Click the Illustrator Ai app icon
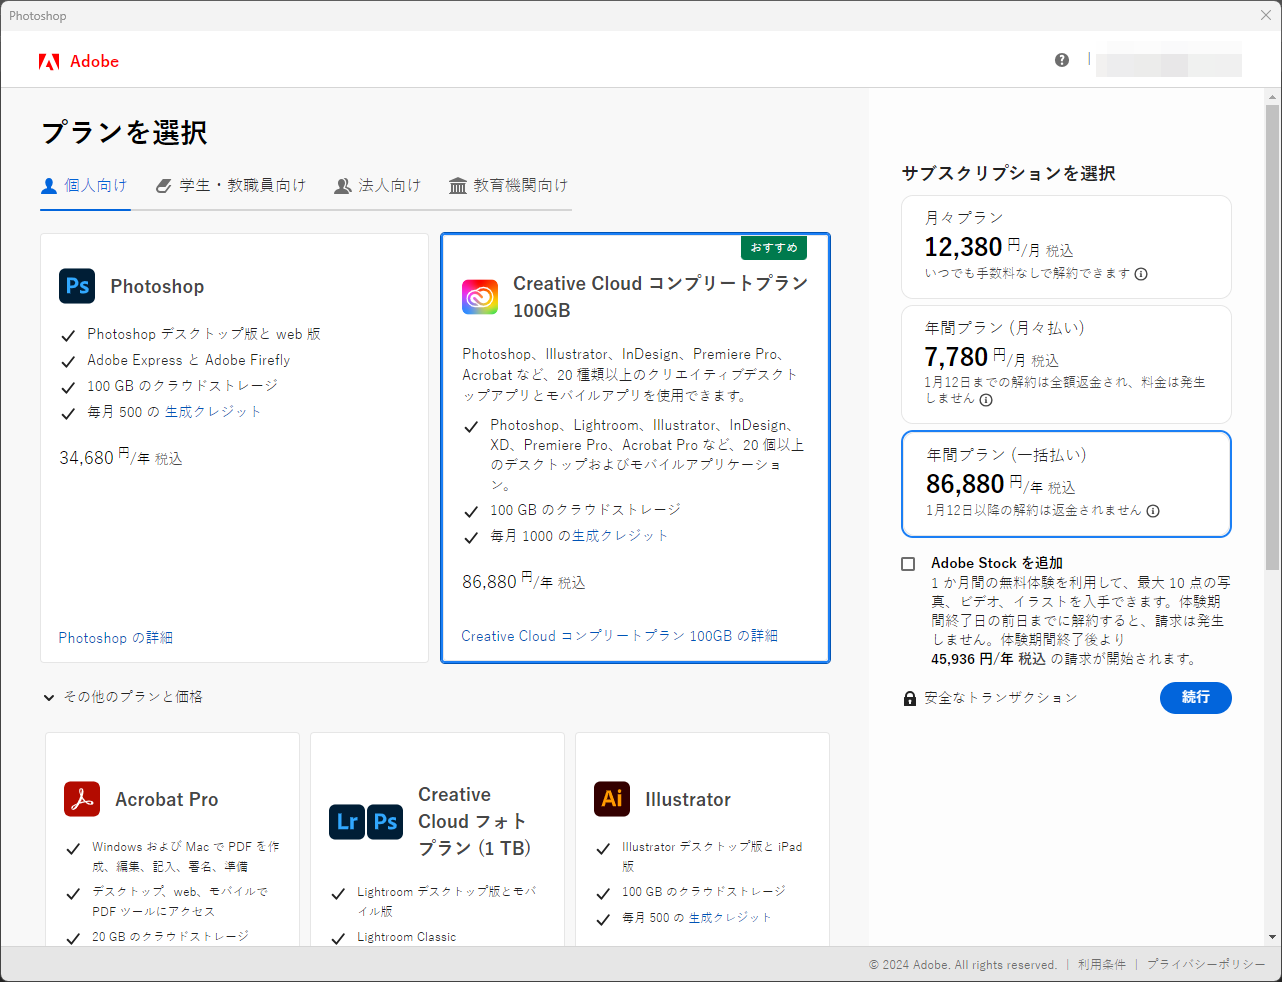This screenshot has height=982, width=1282. pos(612,799)
